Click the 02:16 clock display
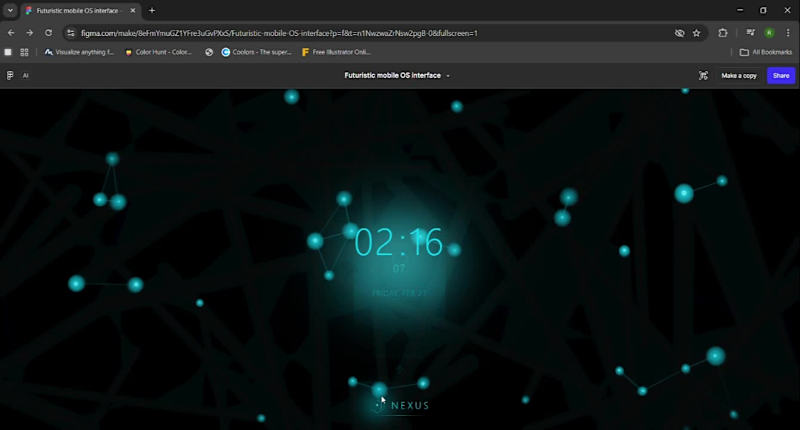Viewport: 800px width, 430px height. (398, 242)
